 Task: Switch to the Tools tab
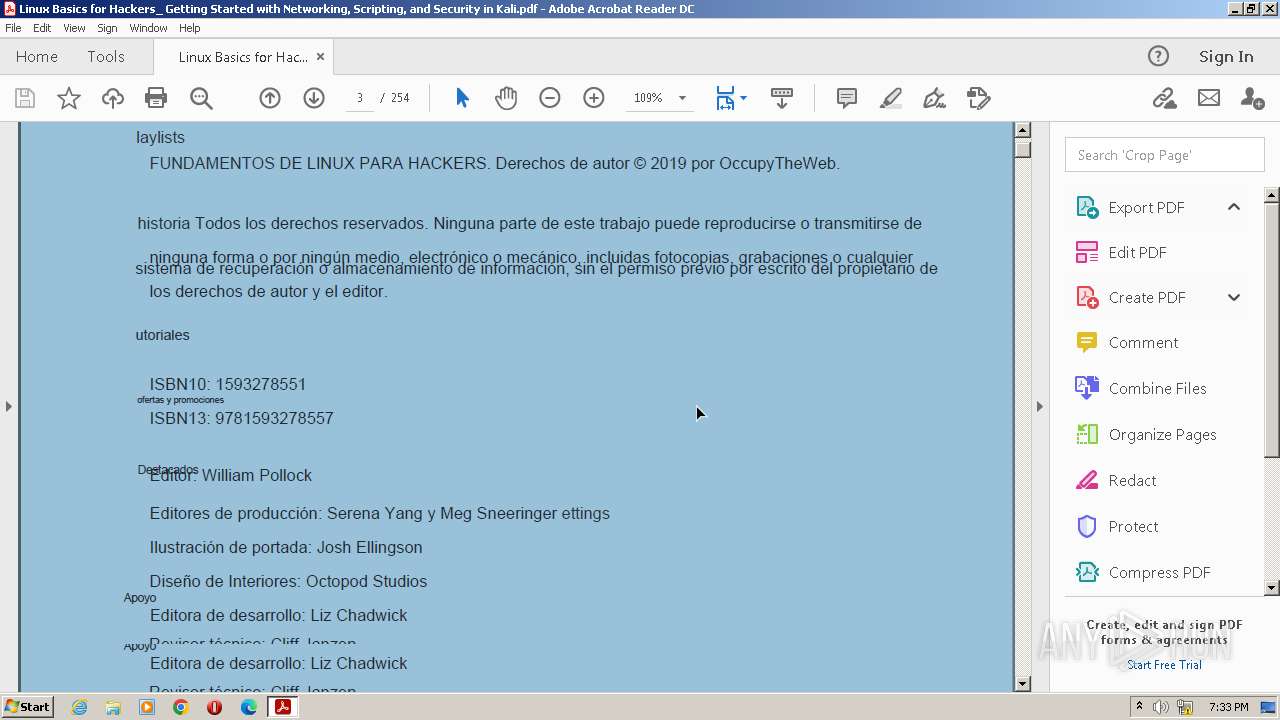tap(105, 57)
